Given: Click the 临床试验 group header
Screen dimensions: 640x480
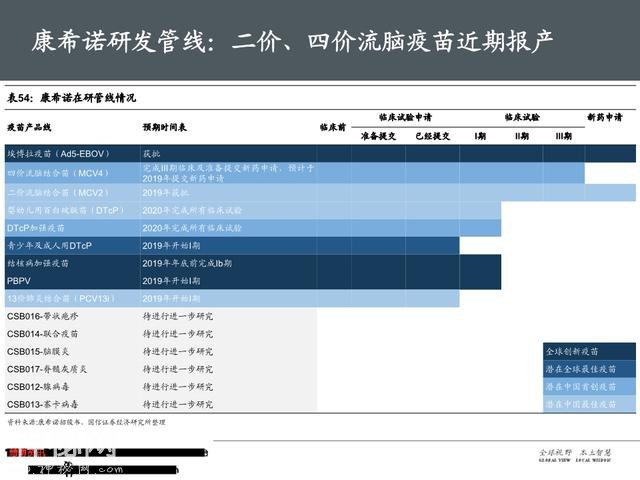Looking at the screenshot, I should point(522,118).
